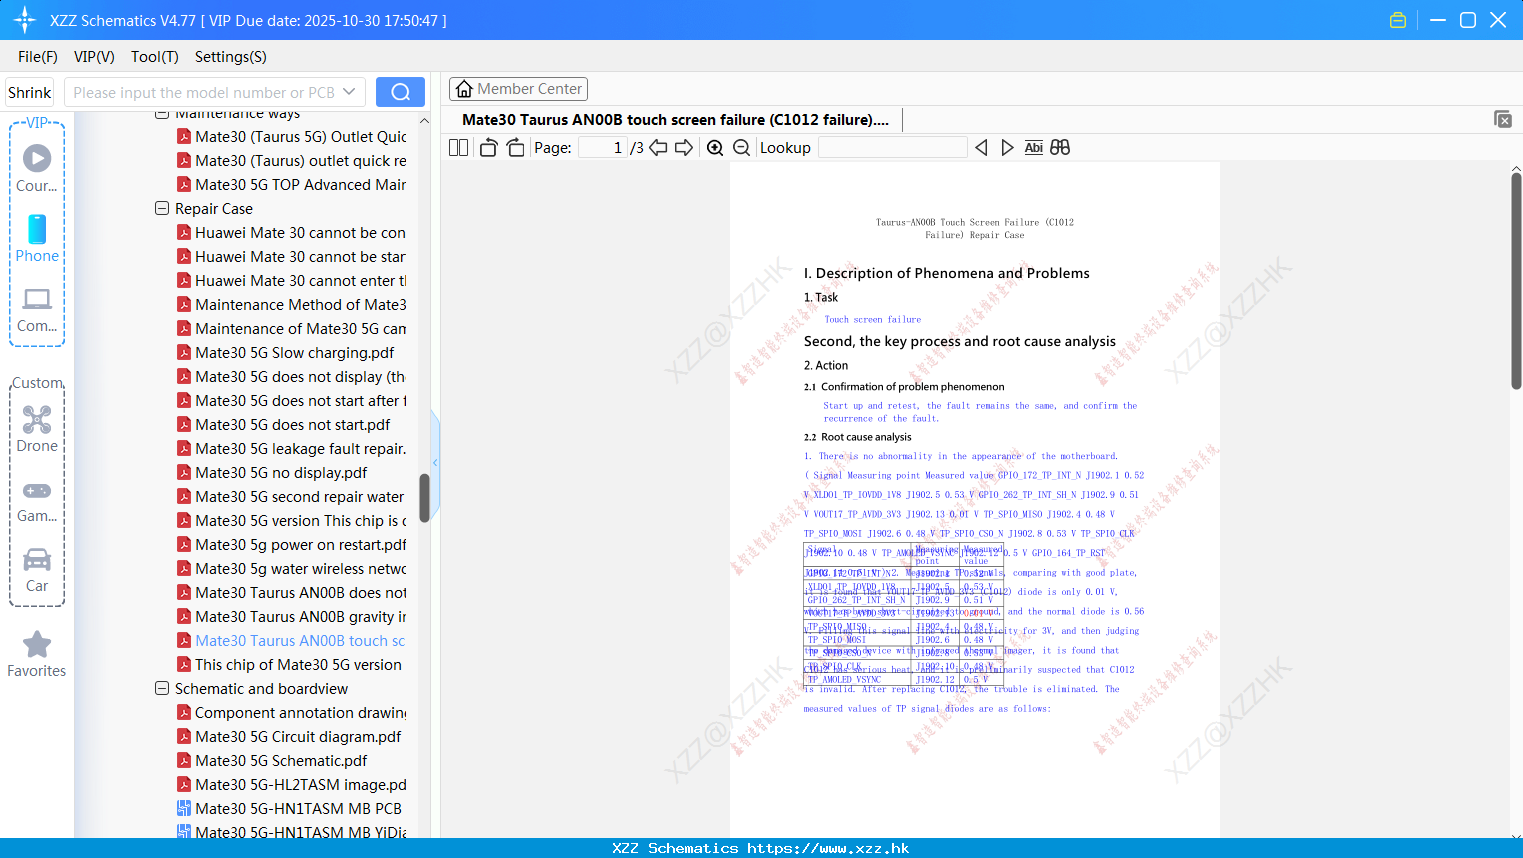The image size is (1523, 858).
Task: Open the Tool(T) menu
Action: pyautogui.click(x=155, y=56)
